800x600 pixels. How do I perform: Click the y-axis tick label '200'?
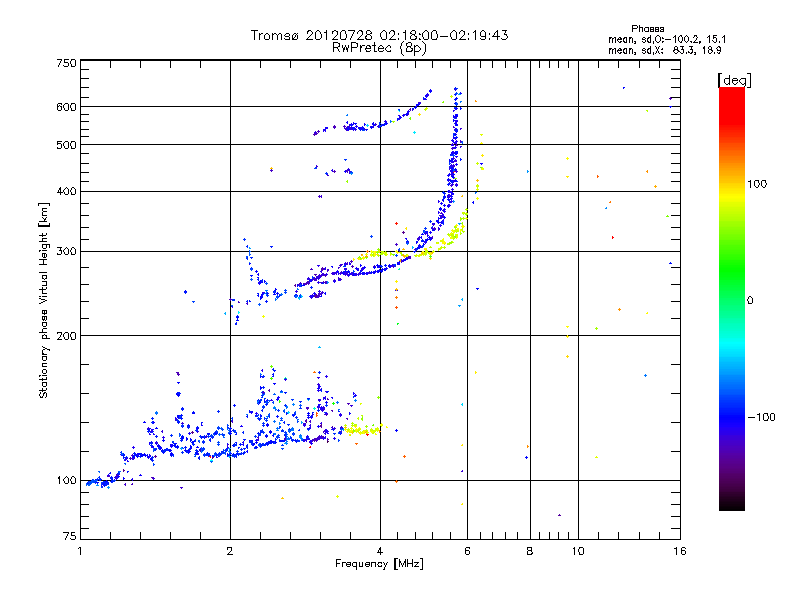(66, 336)
